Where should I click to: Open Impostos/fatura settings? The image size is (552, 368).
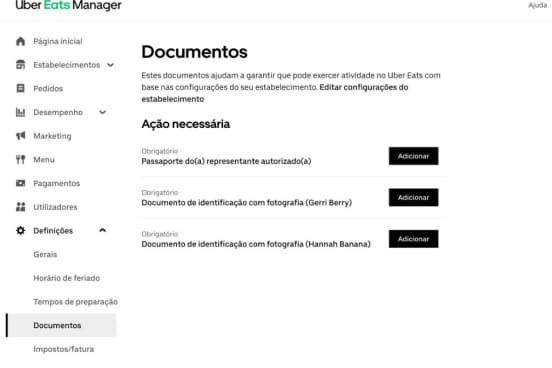[63, 349]
